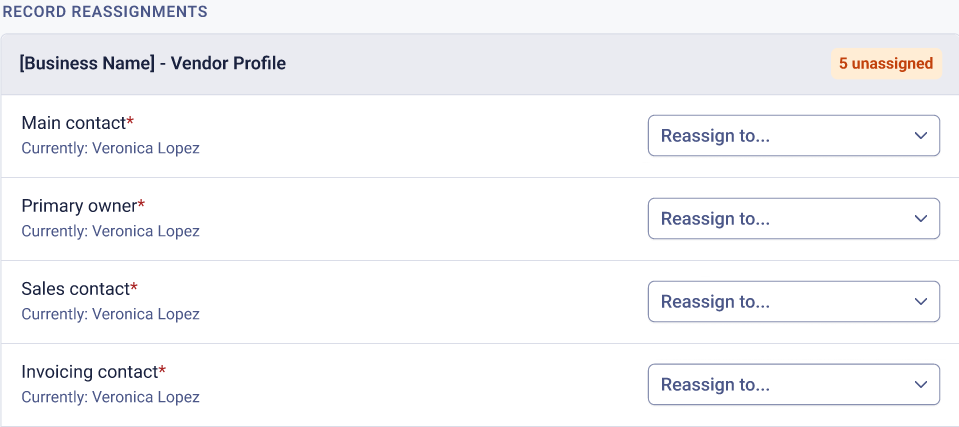The image size is (959, 427).
Task: Click 'Currently: Veronica Lopez' under Invoicing contact
Action: tap(111, 397)
